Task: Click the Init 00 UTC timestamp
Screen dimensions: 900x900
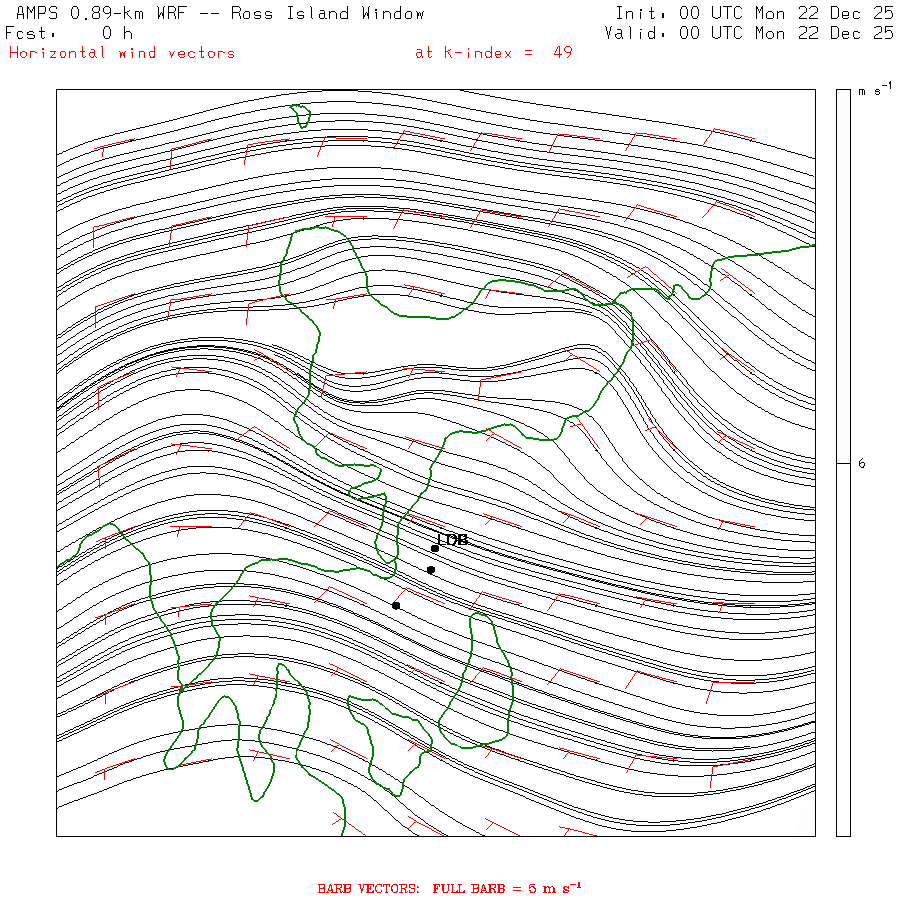Action: [x=754, y=13]
